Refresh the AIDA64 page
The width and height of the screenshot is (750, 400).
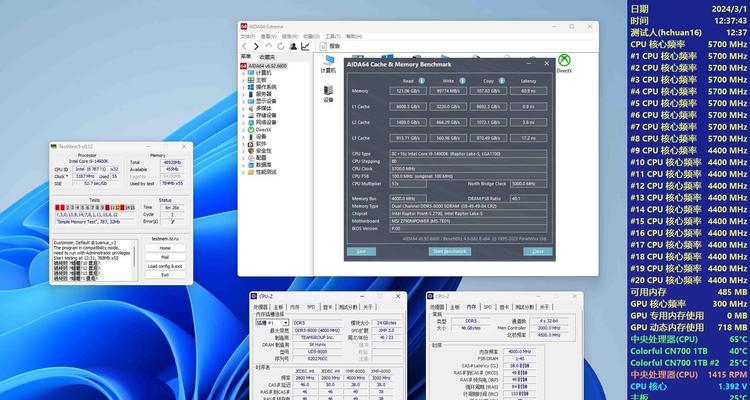coord(281,46)
